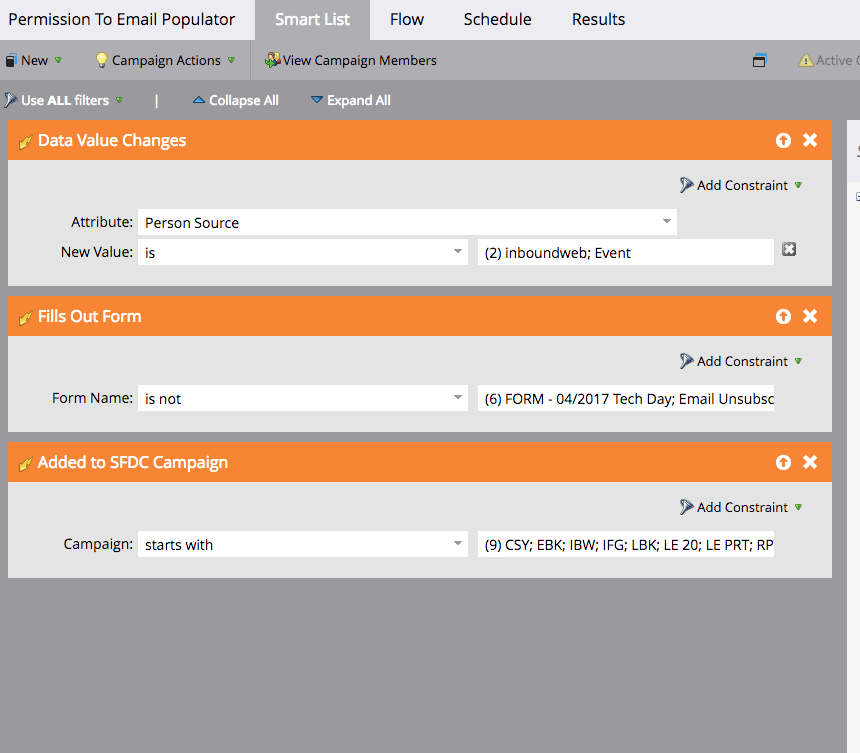Click the Campaign values field starting with CSY
The height and width of the screenshot is (753, 860).
pos(625,545)
